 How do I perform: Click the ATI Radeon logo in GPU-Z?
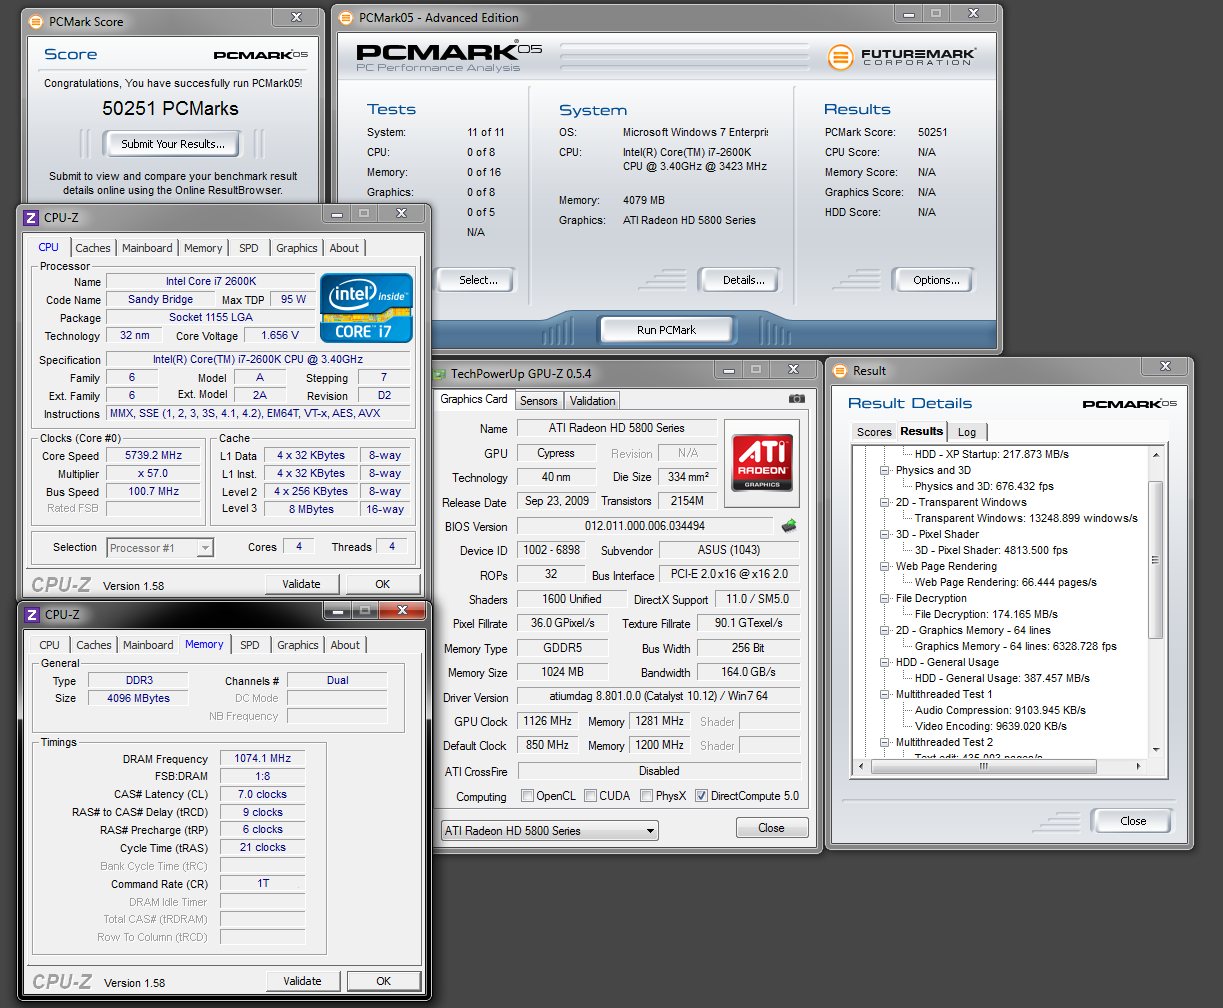763,463
